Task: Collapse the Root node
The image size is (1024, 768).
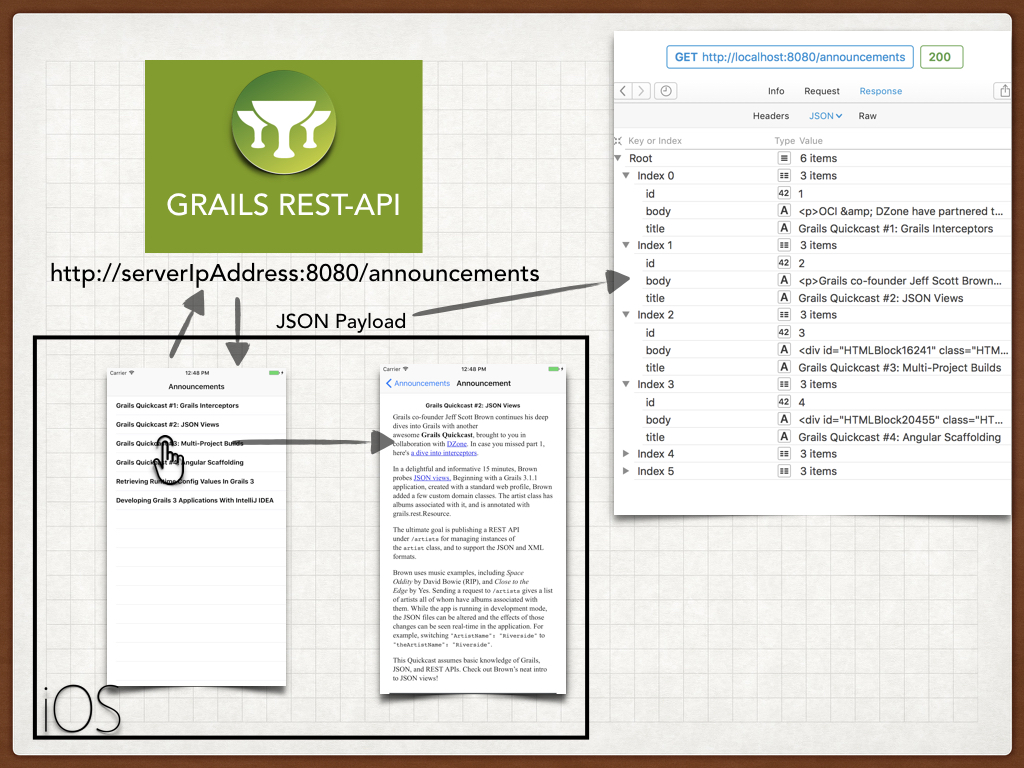Action: pyautogui.click(x=618, y=158)
